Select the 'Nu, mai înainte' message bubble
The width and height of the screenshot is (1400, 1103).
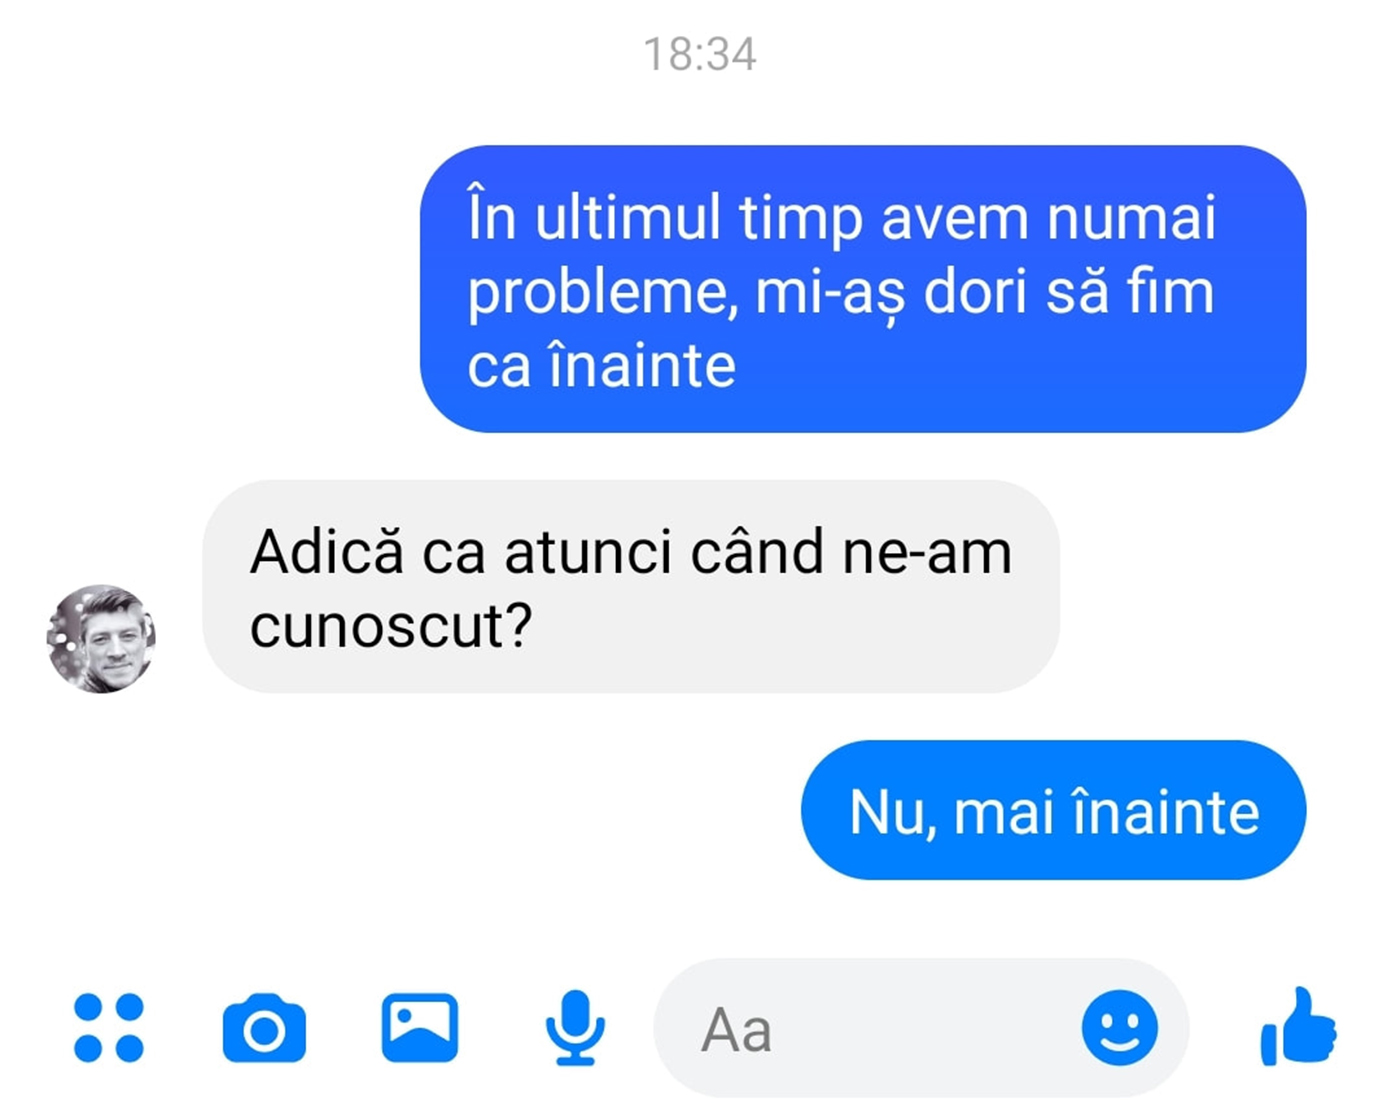click(1054, 810)
